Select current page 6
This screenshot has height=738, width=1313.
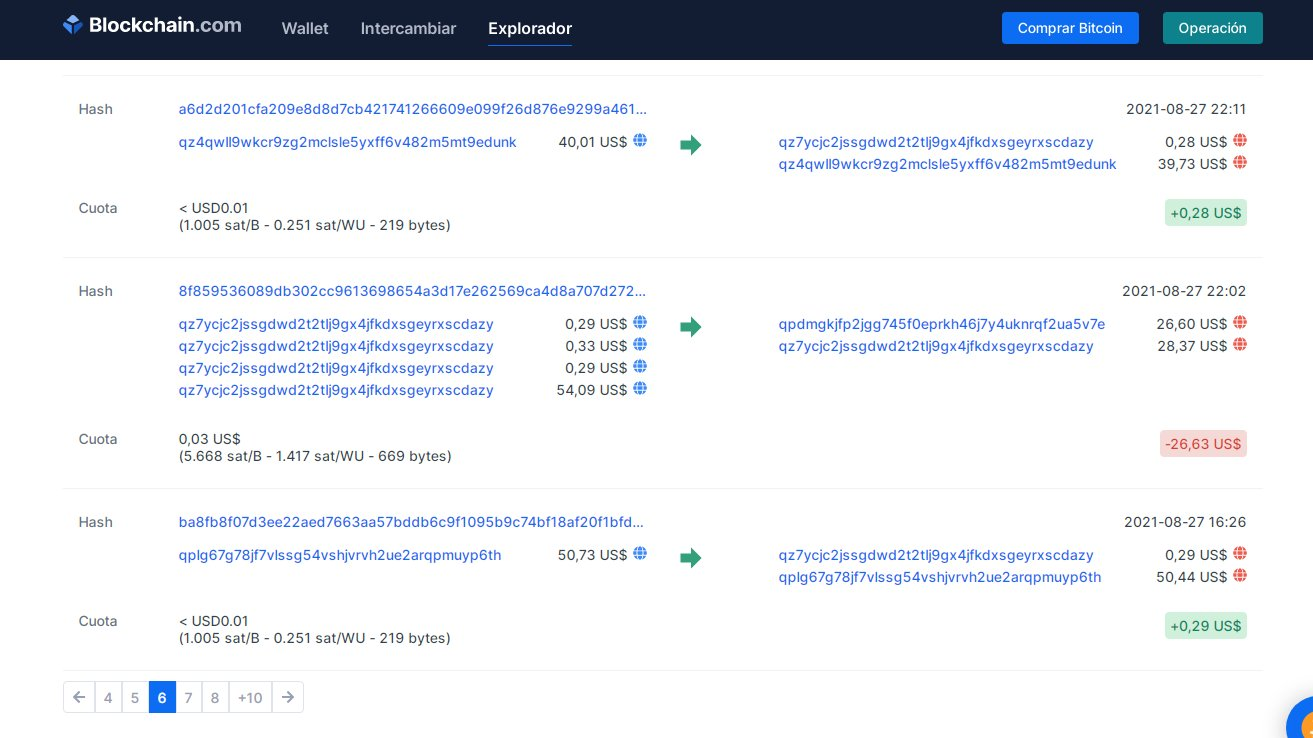162,697
